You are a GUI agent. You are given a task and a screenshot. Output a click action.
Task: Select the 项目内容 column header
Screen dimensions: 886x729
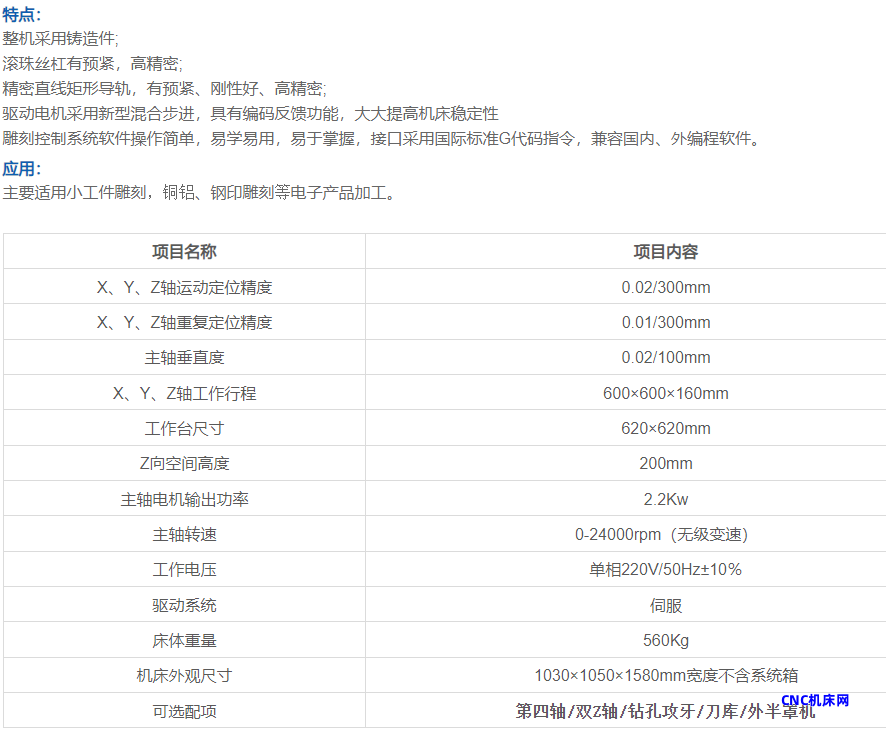coord(665,251)
